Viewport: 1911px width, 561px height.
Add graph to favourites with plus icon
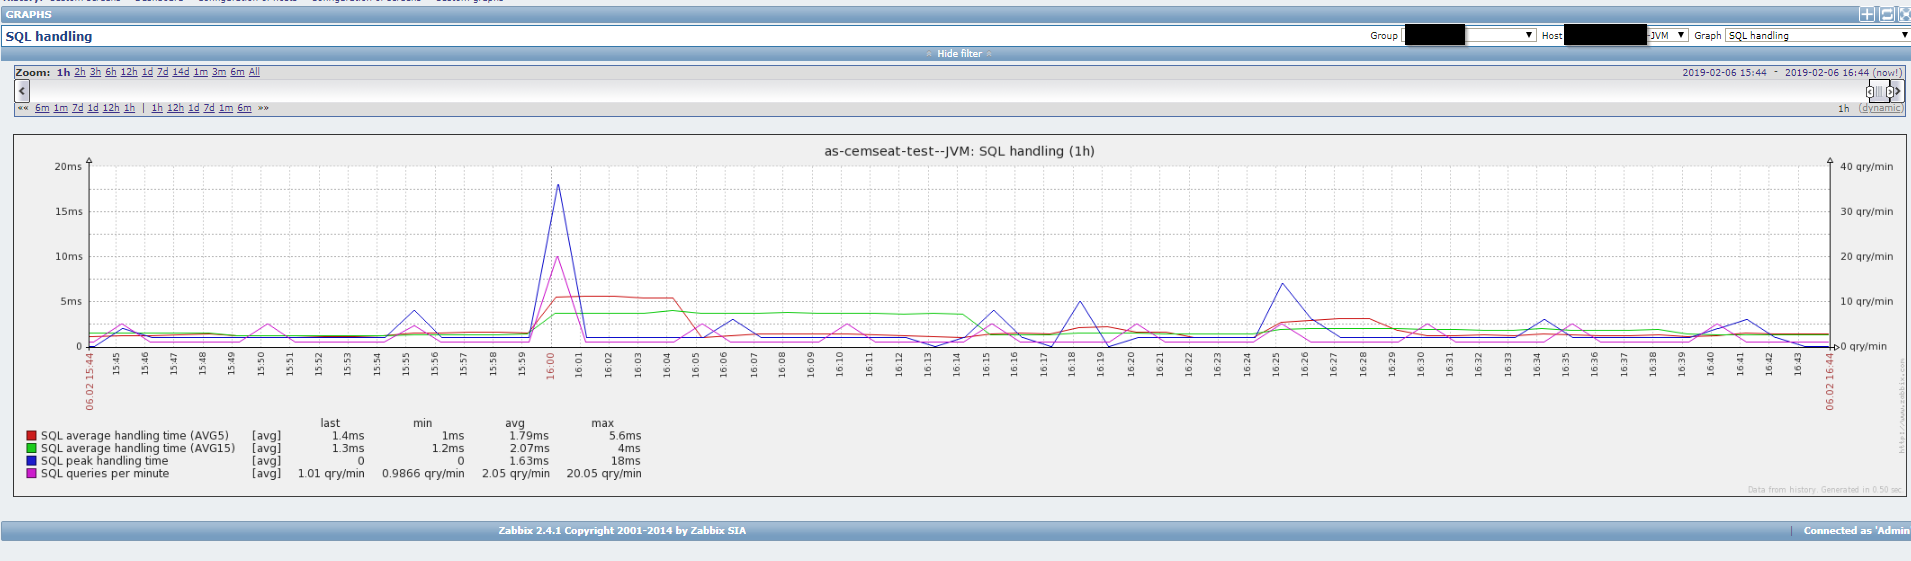click(1867, 14)
